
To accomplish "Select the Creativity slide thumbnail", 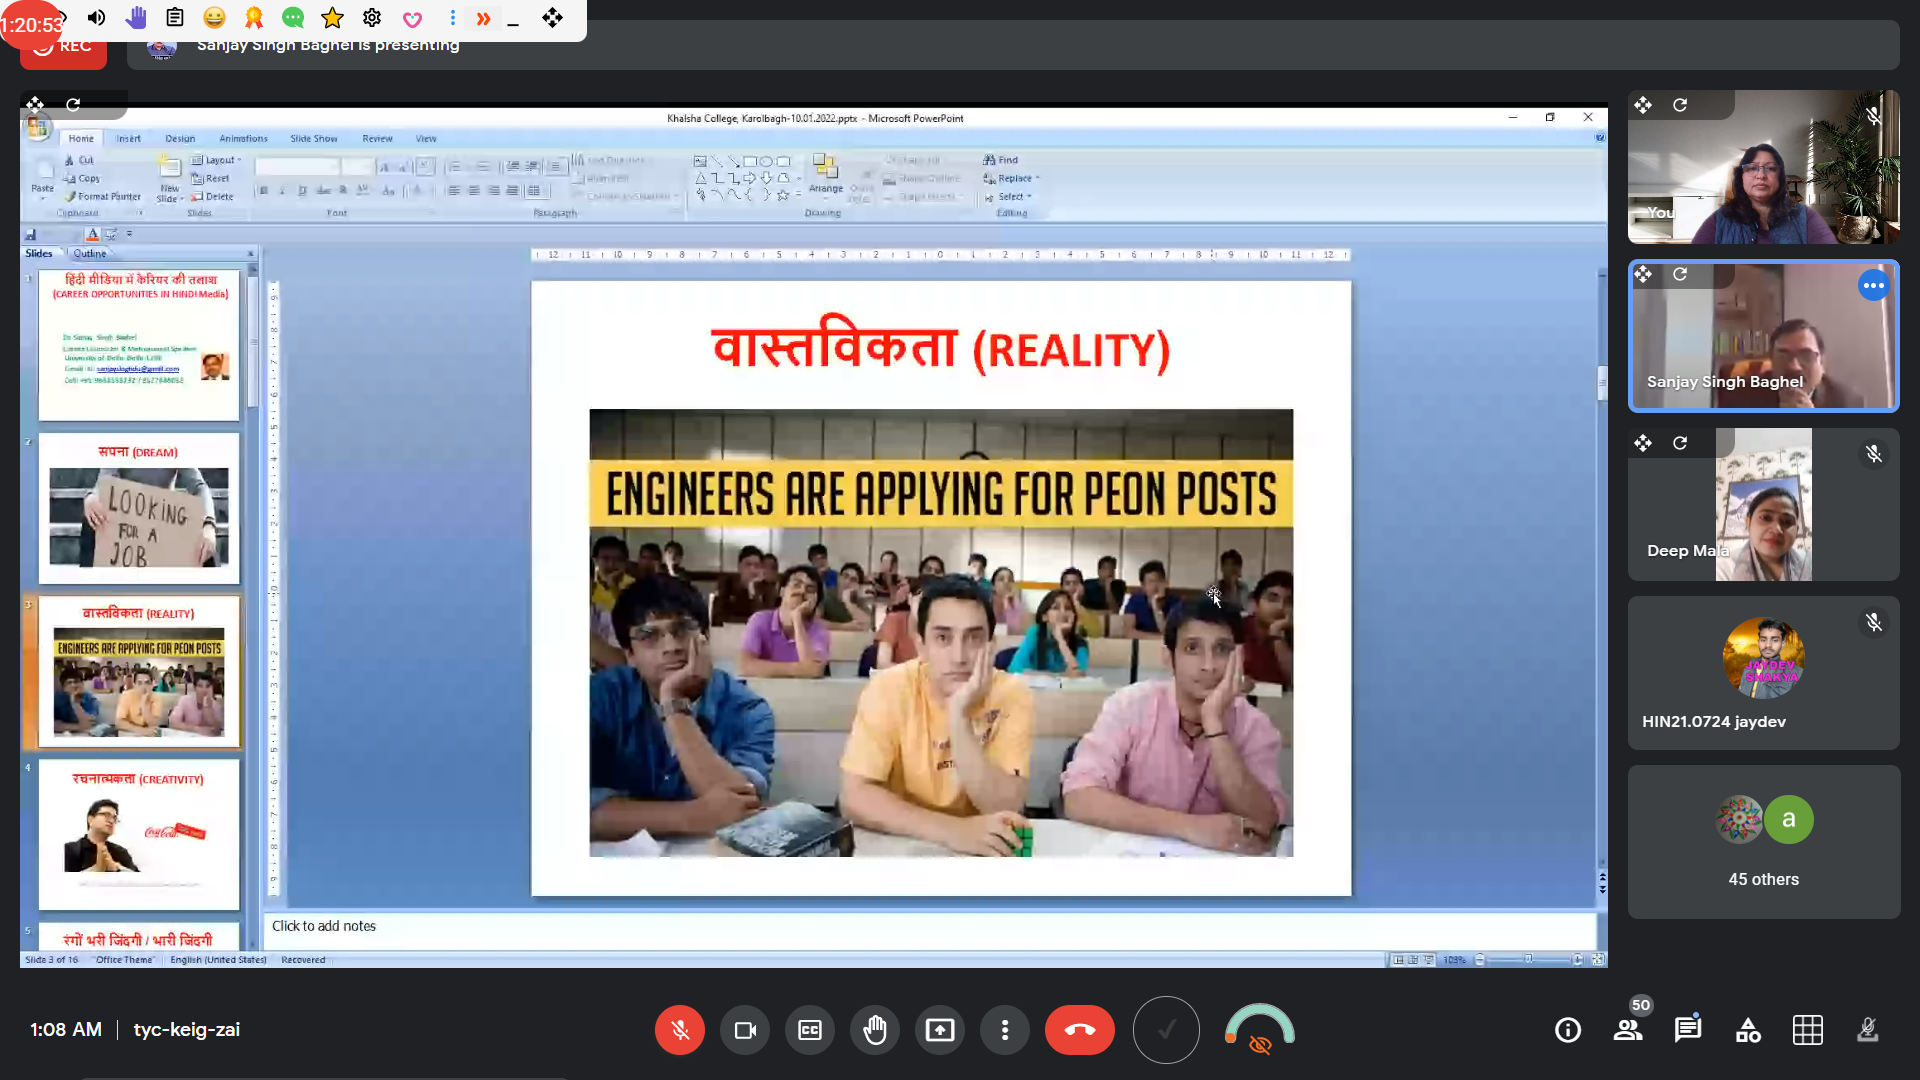I will coord(139,835).
